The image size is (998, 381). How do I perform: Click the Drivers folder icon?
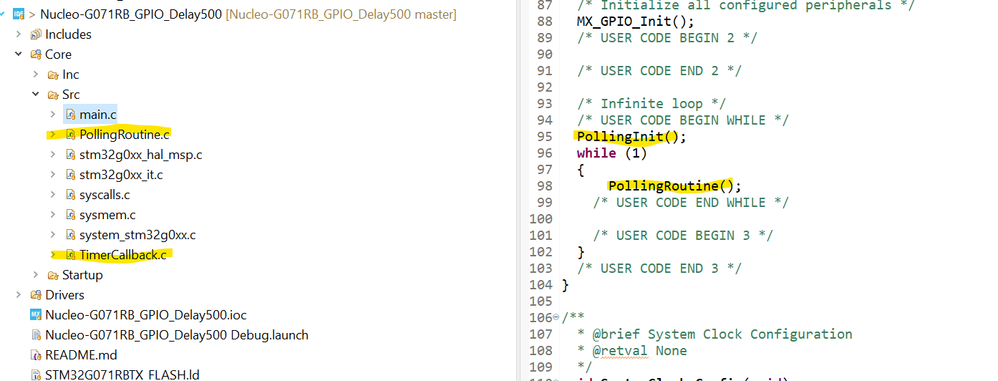36,295
